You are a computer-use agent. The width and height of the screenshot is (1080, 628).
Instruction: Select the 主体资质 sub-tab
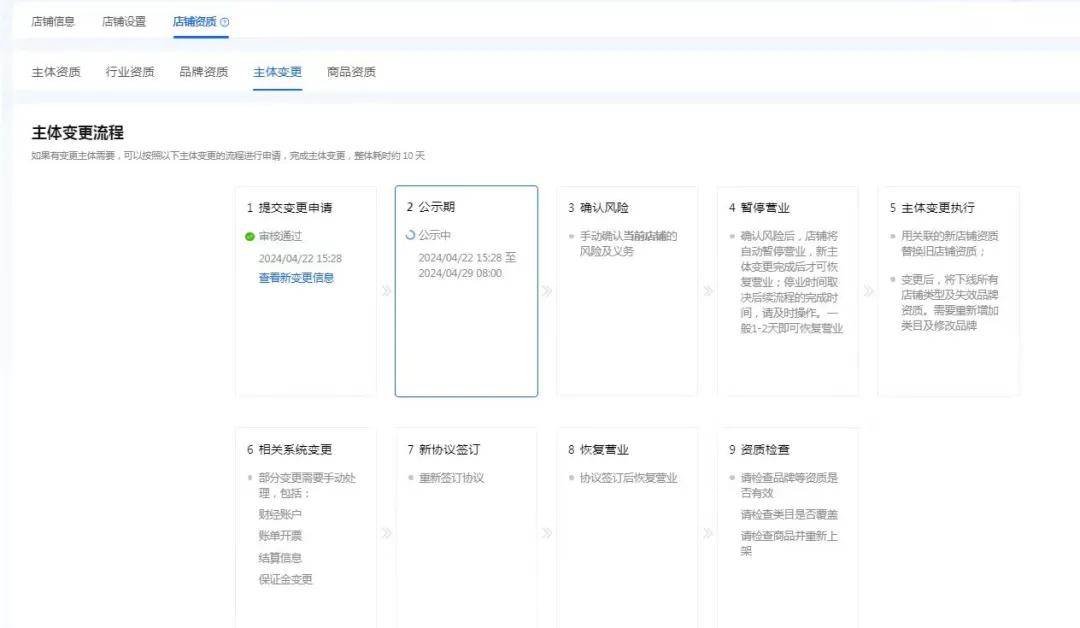(x=56, y=72)
